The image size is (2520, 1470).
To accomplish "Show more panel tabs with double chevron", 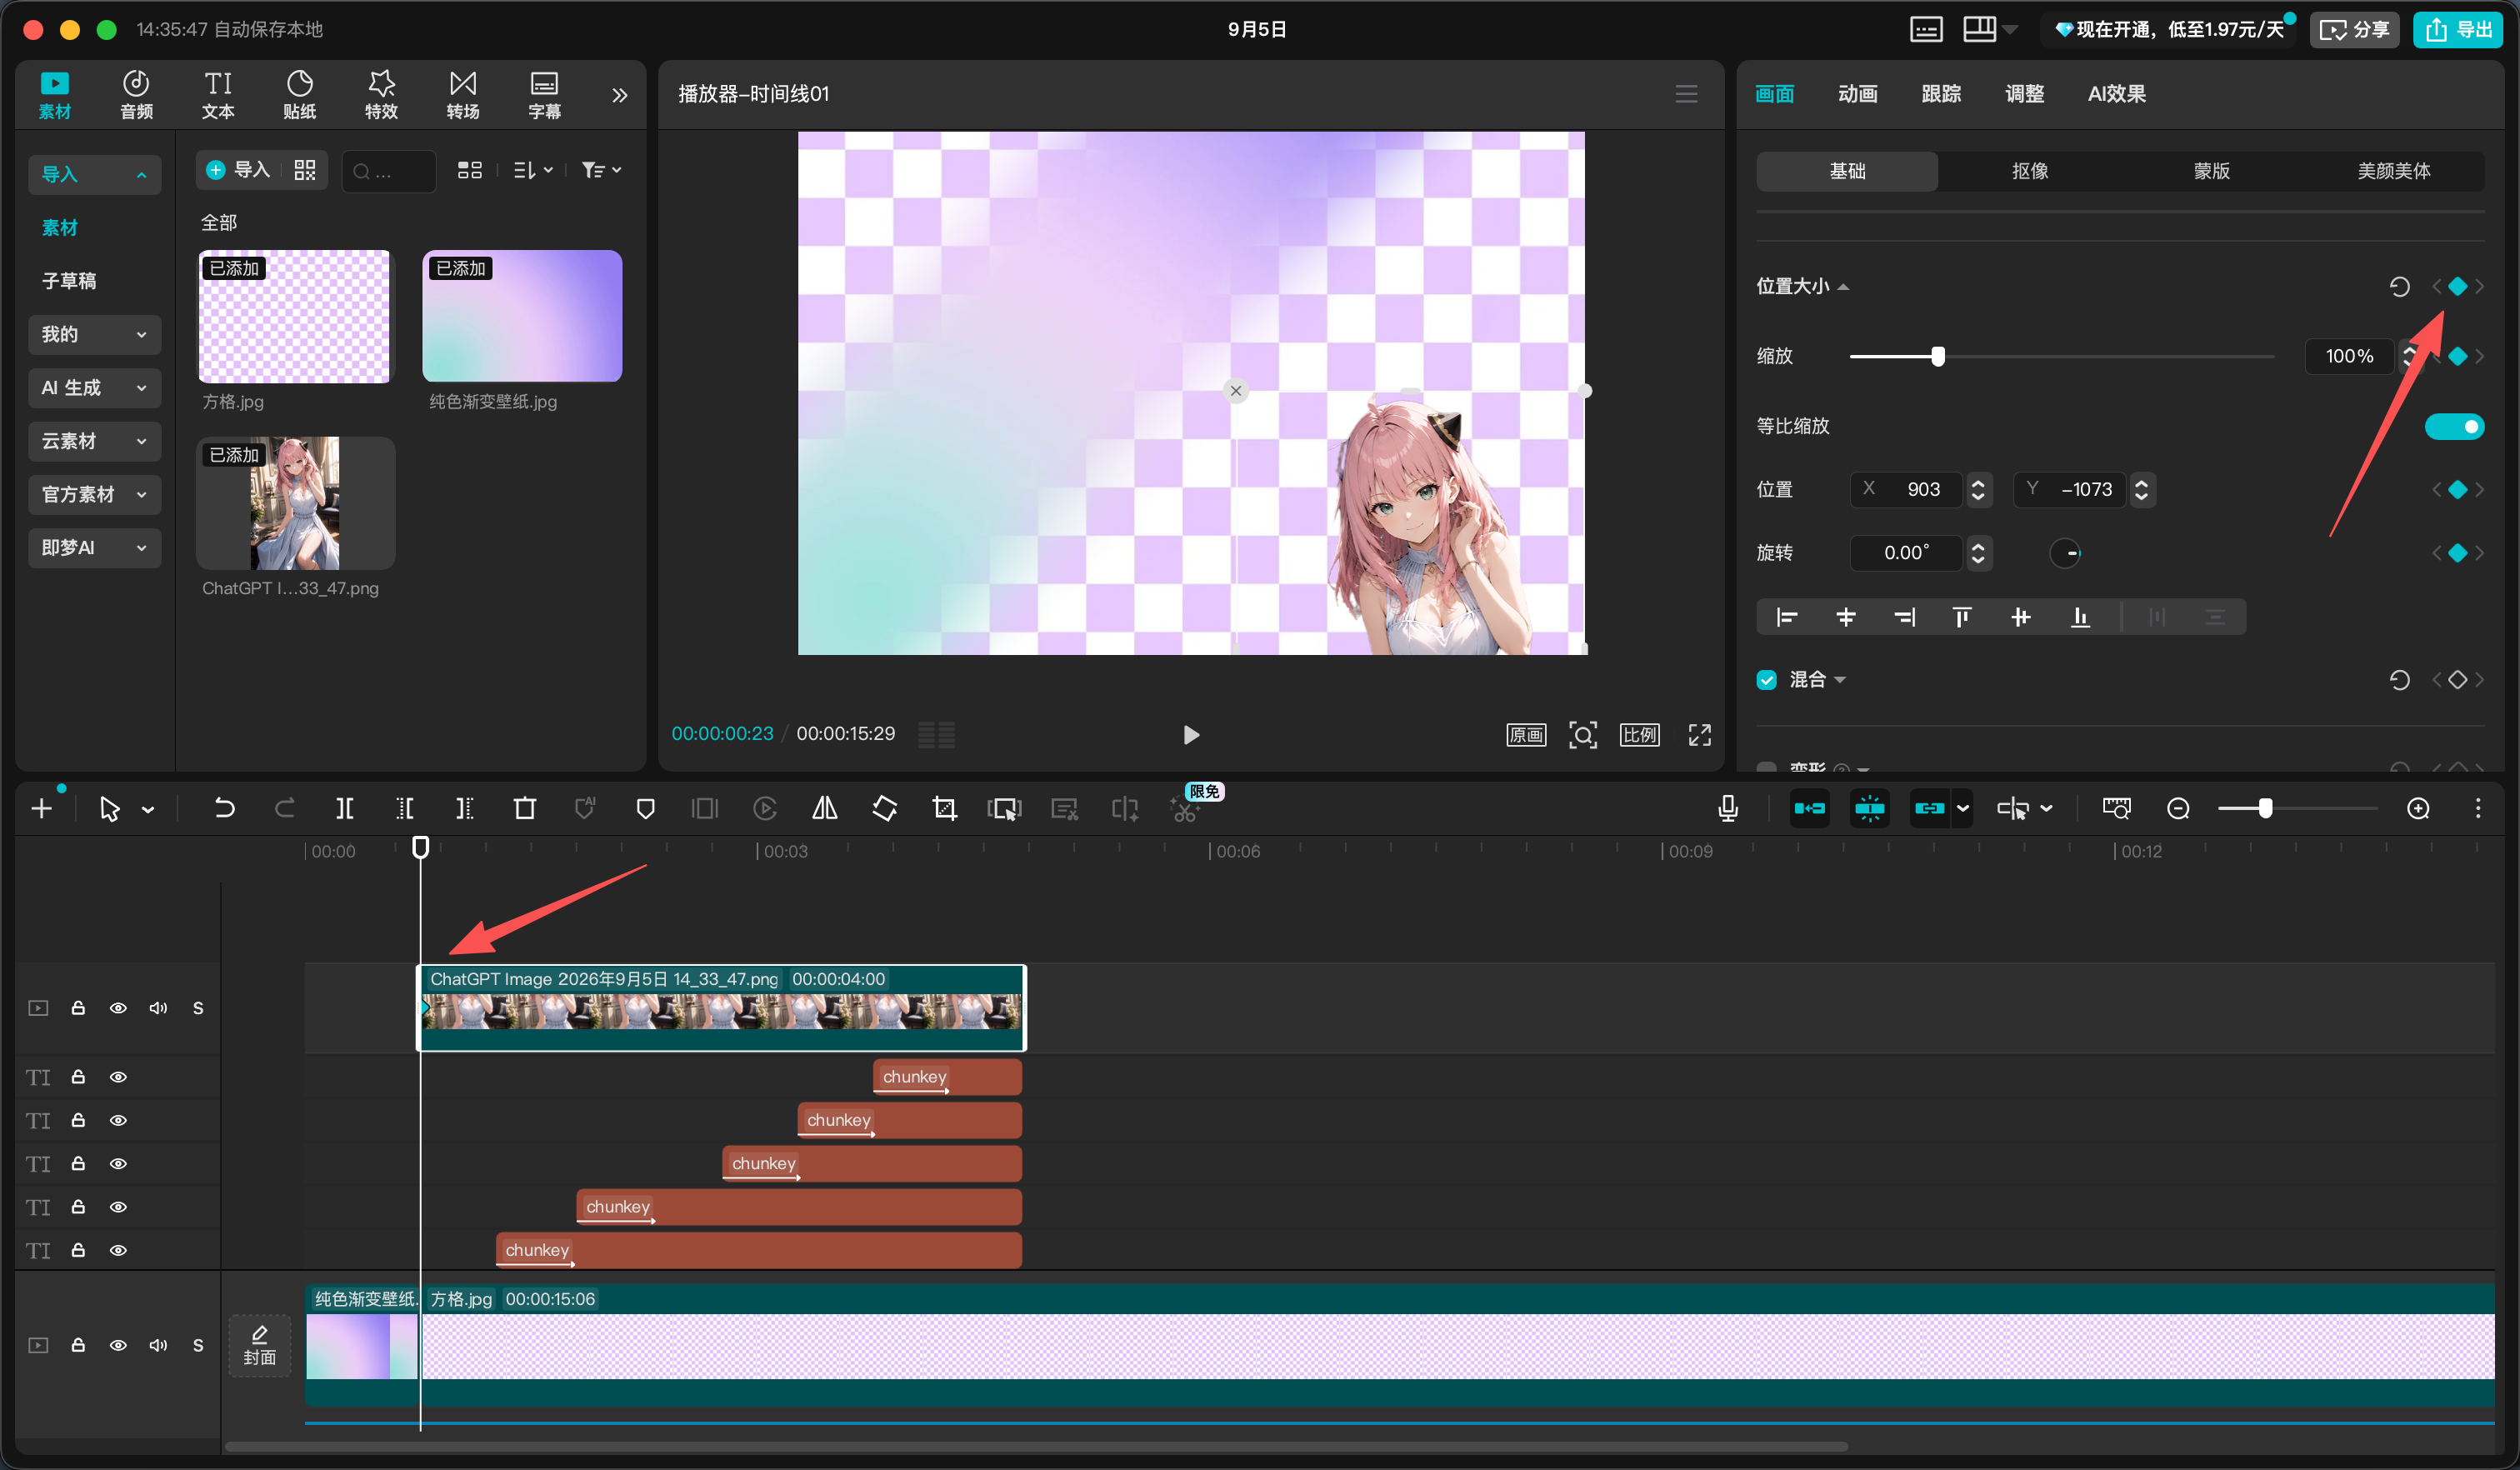I will 619,95.
